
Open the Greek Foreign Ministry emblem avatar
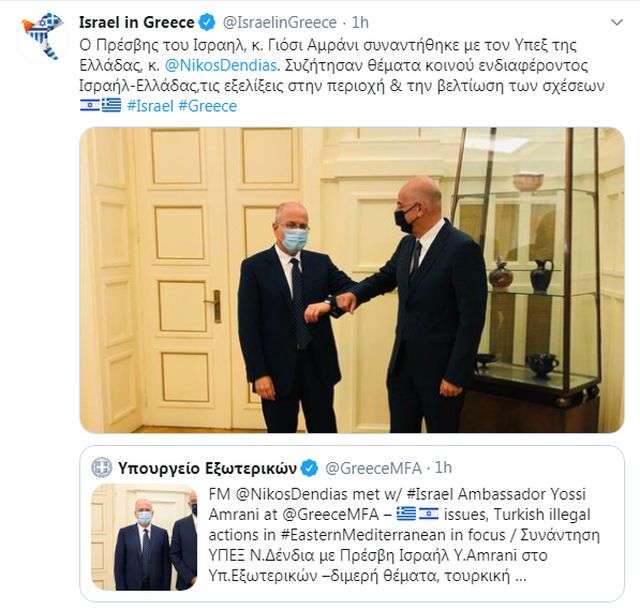point(101,468)
